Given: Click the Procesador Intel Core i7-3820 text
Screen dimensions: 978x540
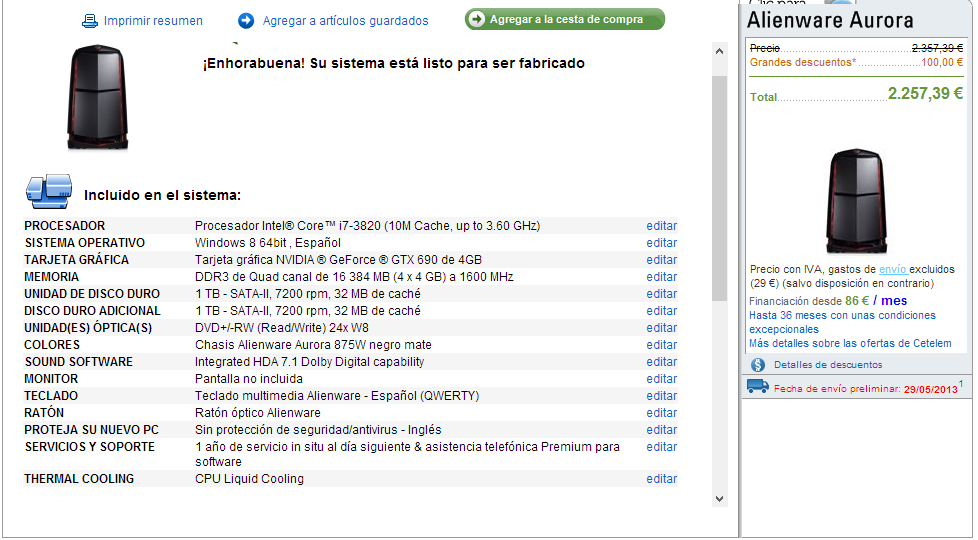Looking at the screenshot, I should (367, 226).
